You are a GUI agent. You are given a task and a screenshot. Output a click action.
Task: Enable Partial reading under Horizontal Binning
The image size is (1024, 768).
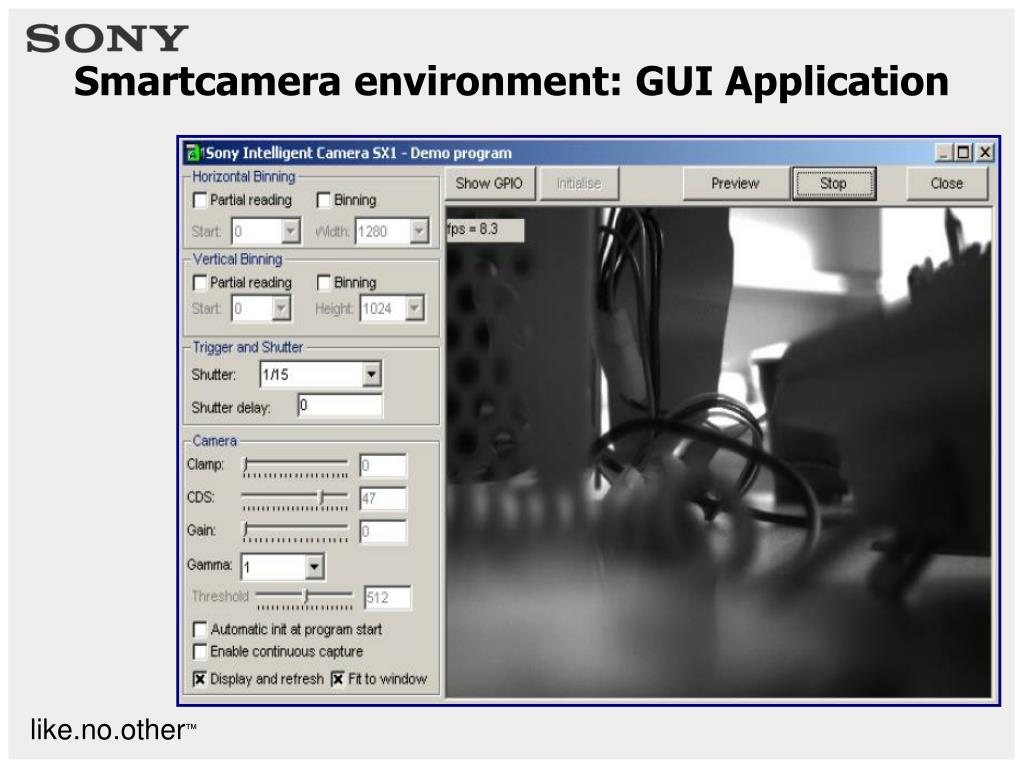point(200,200)
